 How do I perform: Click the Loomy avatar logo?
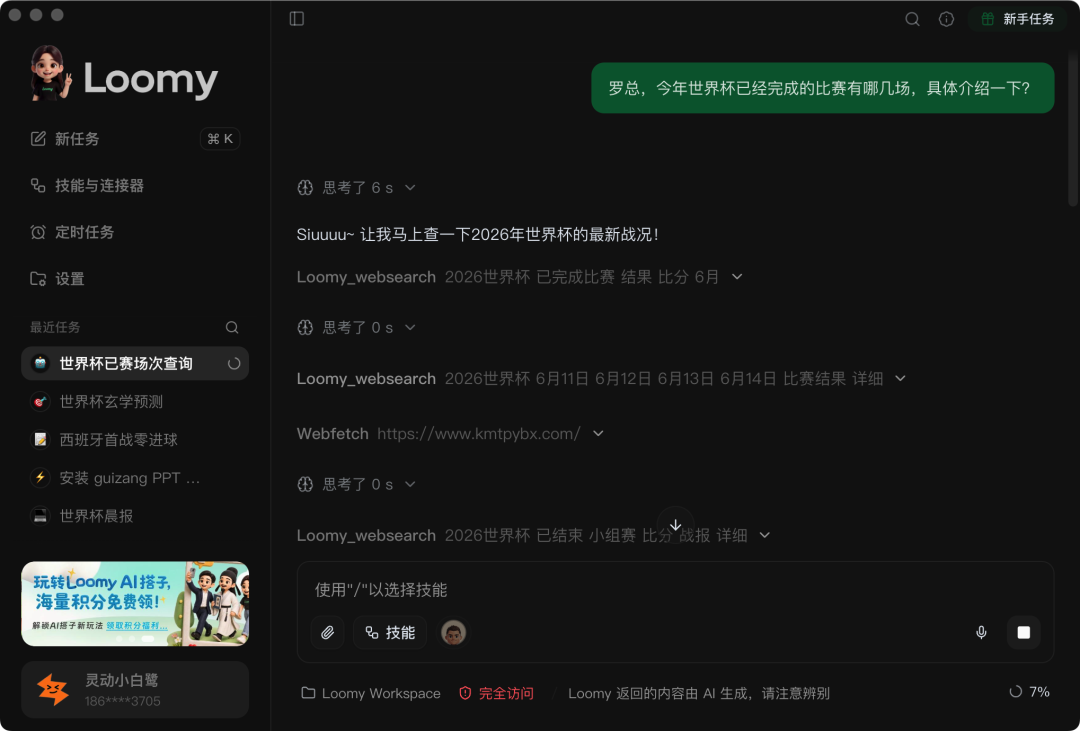pyautogui.click(x=50, y=74)
